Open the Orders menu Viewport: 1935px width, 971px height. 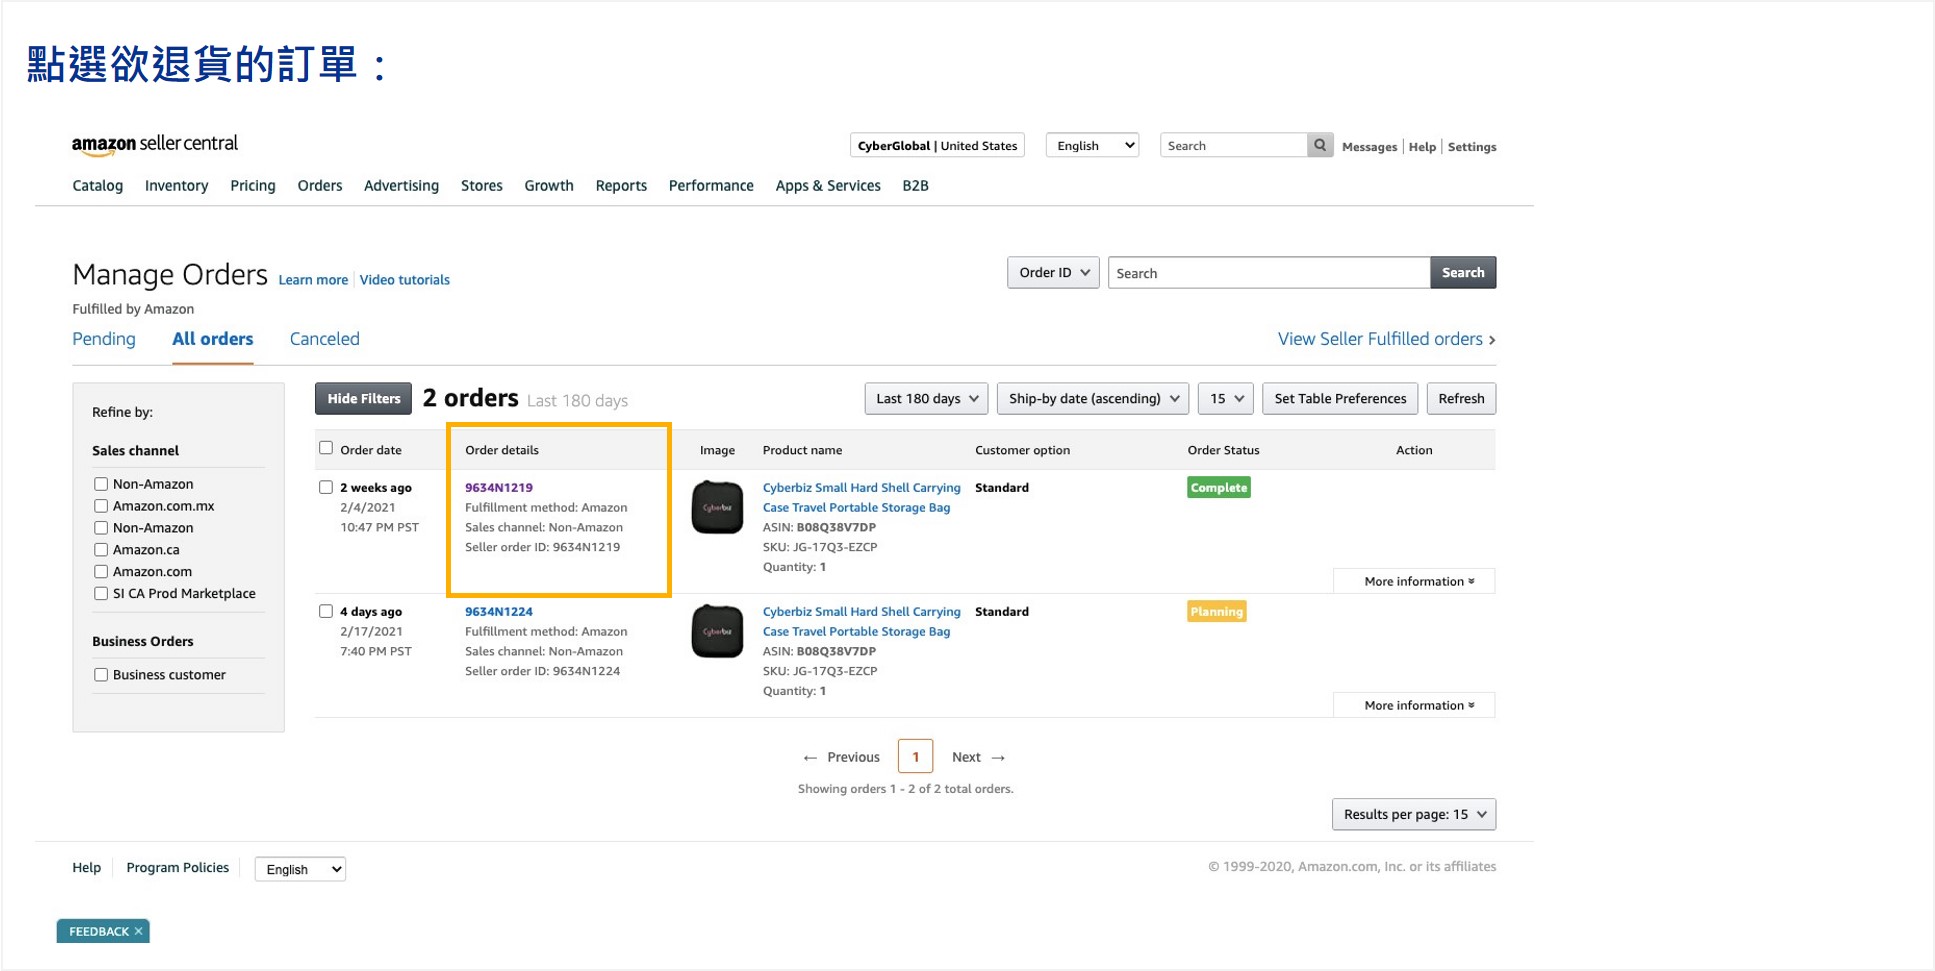tap(320, 186)
